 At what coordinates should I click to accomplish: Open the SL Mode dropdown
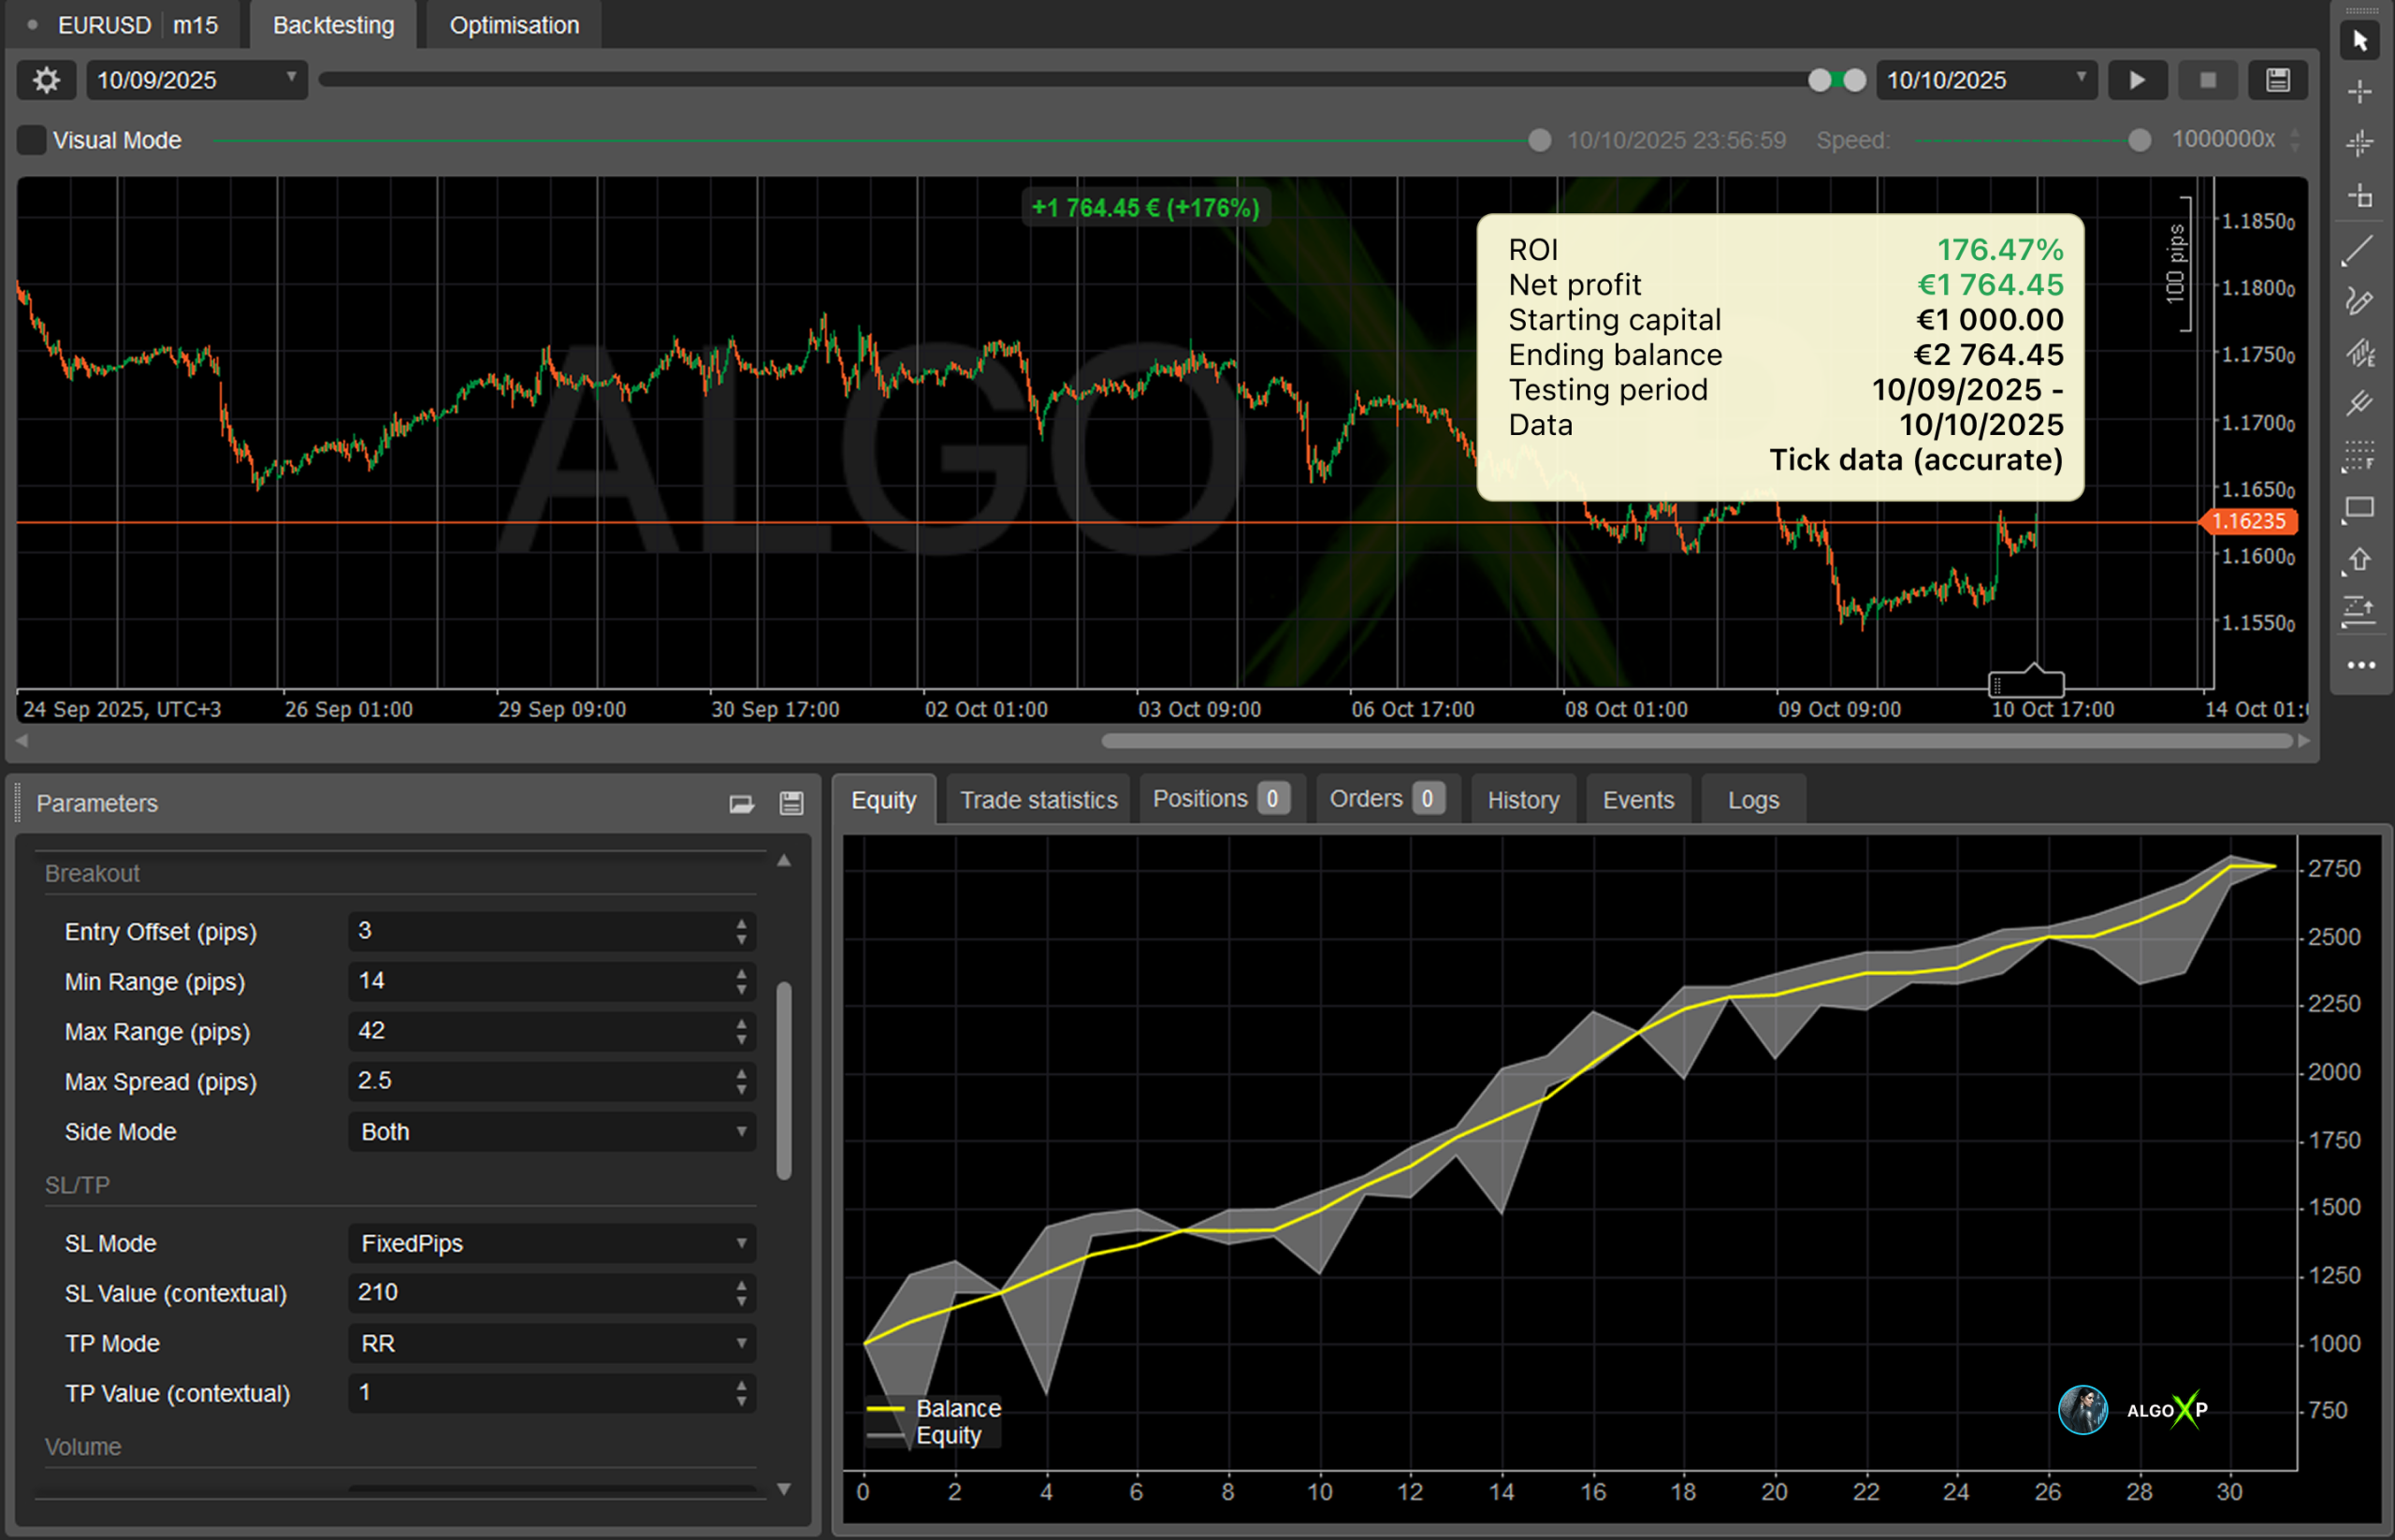coord(551,1243)
